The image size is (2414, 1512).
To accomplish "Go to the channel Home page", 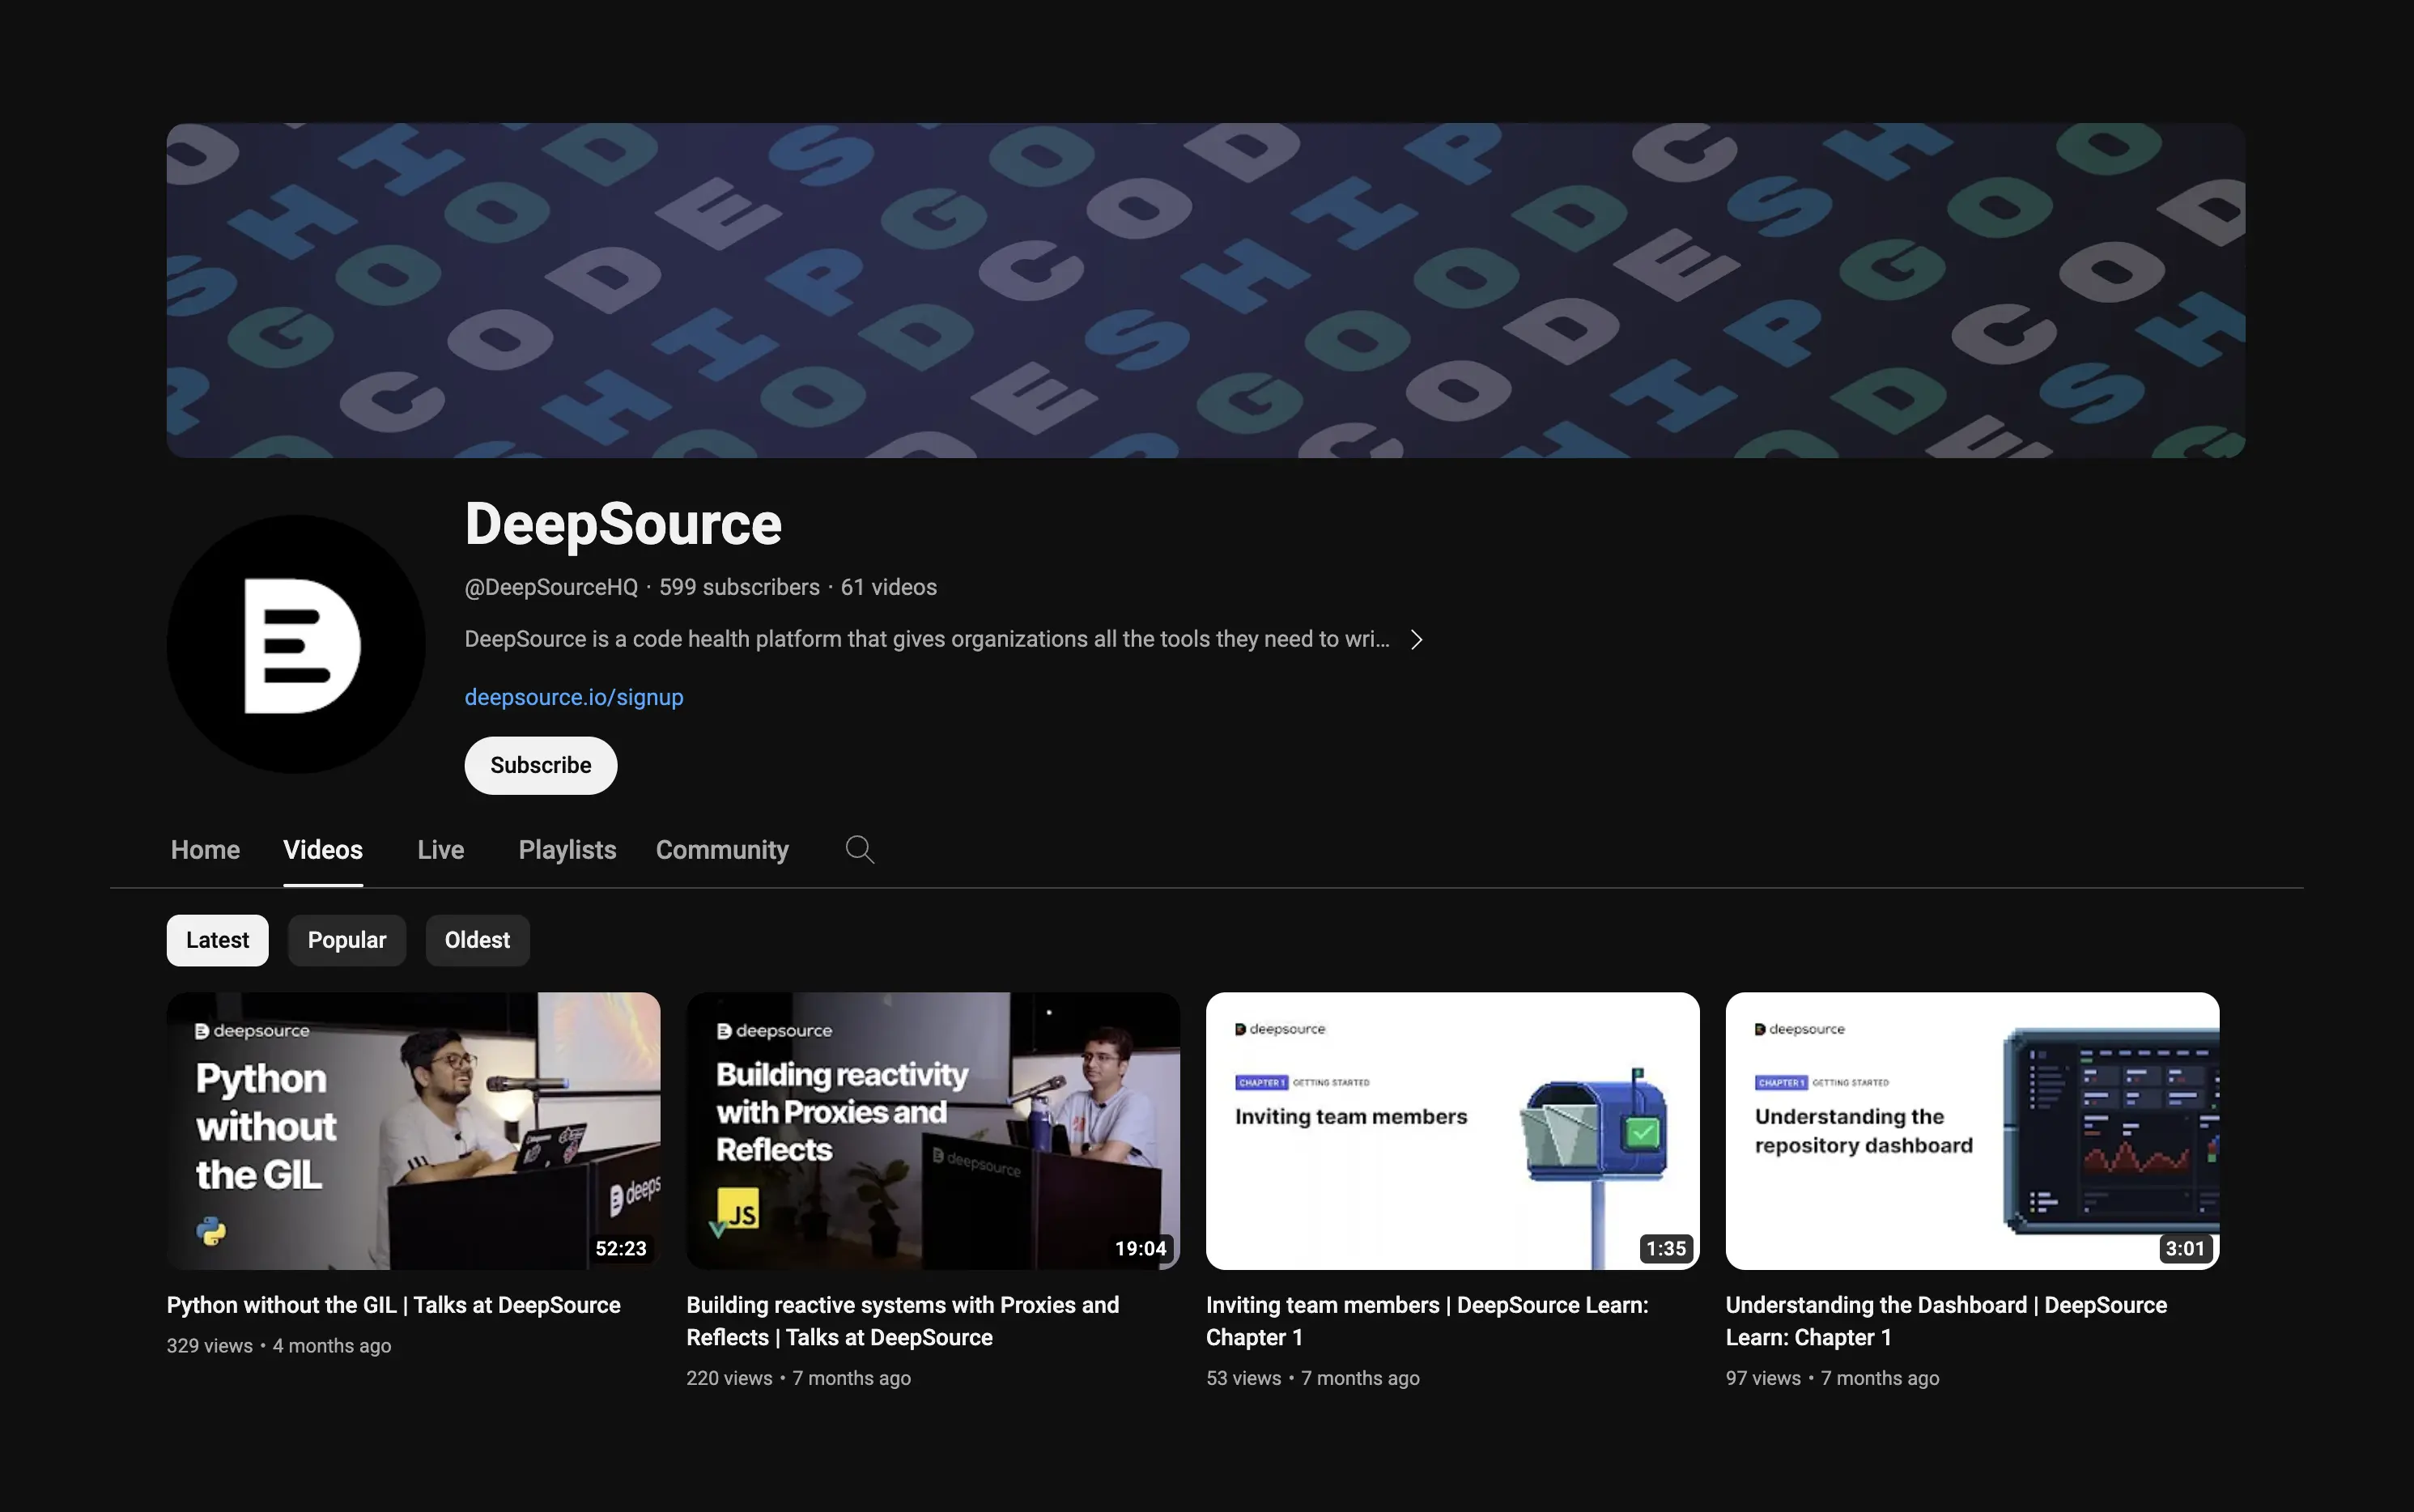I will pyautogui.click(x=205, y=849).
